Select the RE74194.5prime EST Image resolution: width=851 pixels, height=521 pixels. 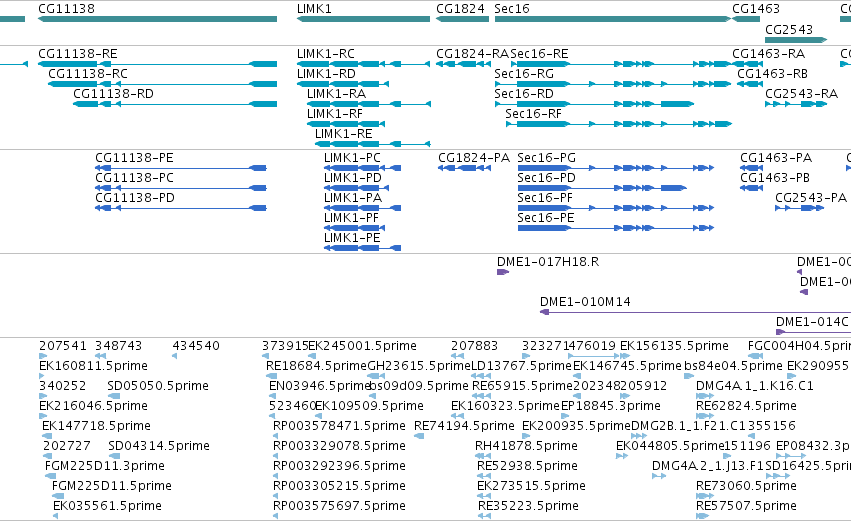coord(464,427)
